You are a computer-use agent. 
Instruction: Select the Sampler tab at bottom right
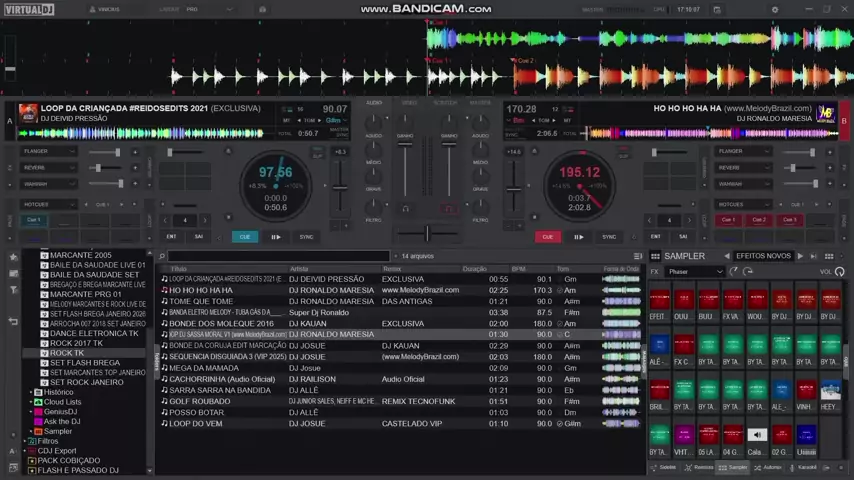(x=733, y=468)
